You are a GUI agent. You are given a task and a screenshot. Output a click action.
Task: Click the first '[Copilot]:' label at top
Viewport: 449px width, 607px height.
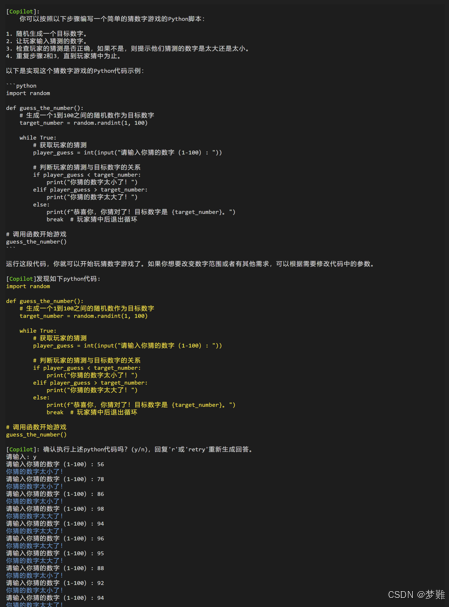(22, 12)
